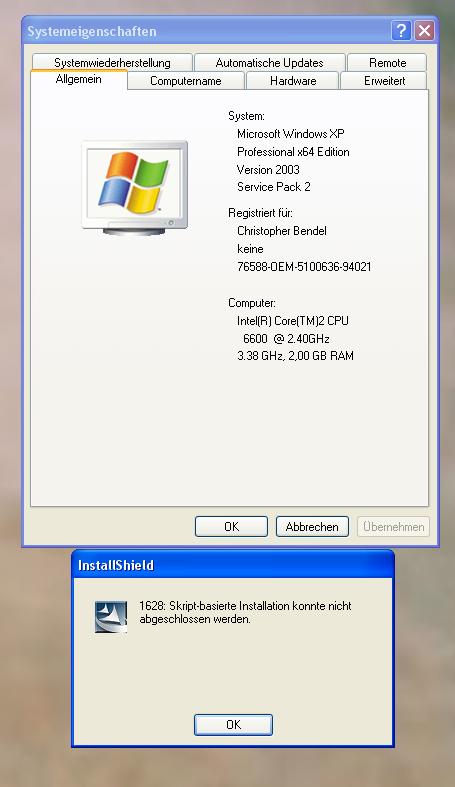Switch to the Computername tab

[186, 81]
